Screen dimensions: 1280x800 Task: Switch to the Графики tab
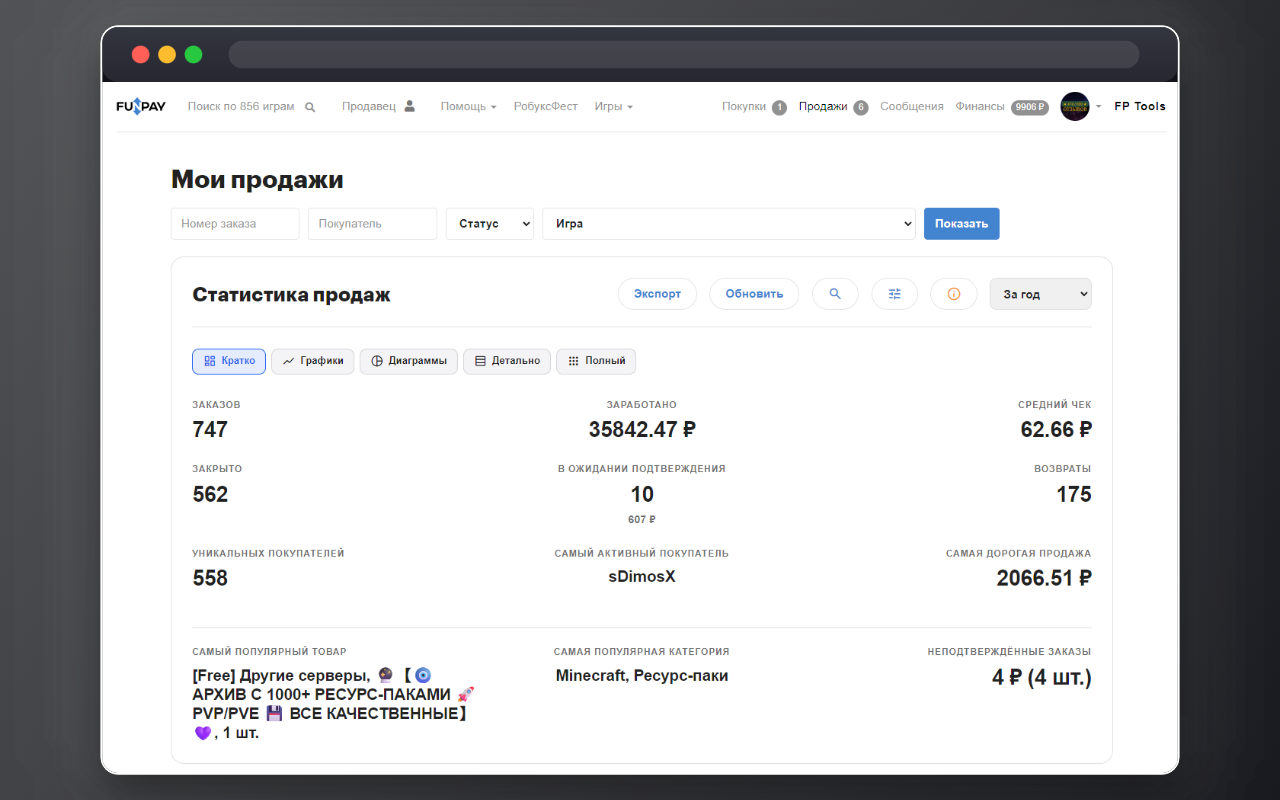point(313,361)
